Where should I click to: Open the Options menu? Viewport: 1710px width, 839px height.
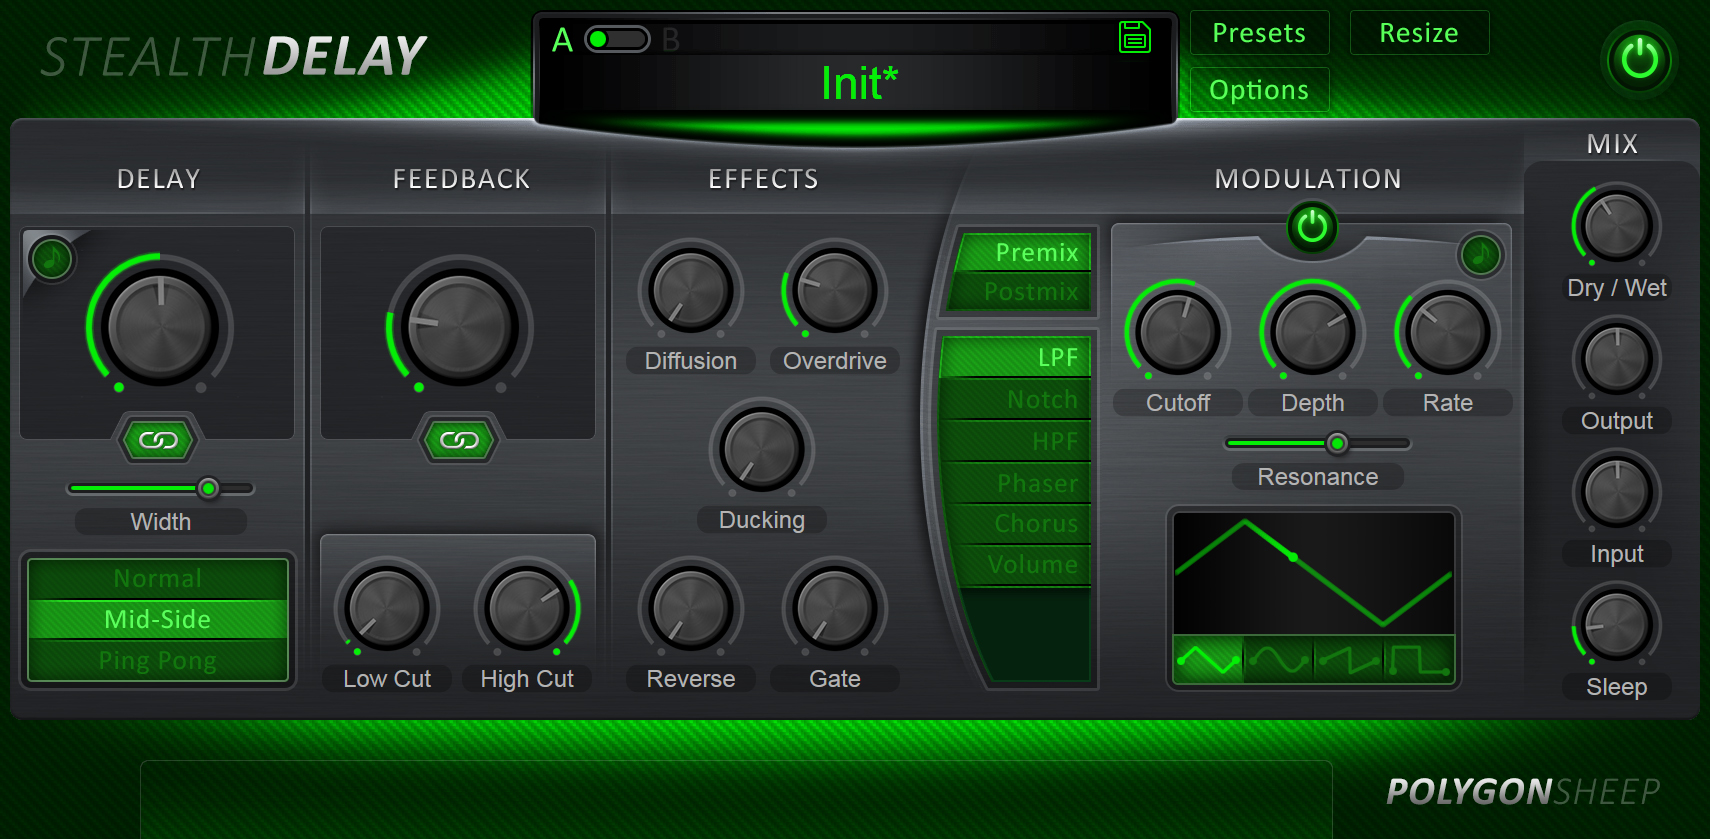[1259, 90]
